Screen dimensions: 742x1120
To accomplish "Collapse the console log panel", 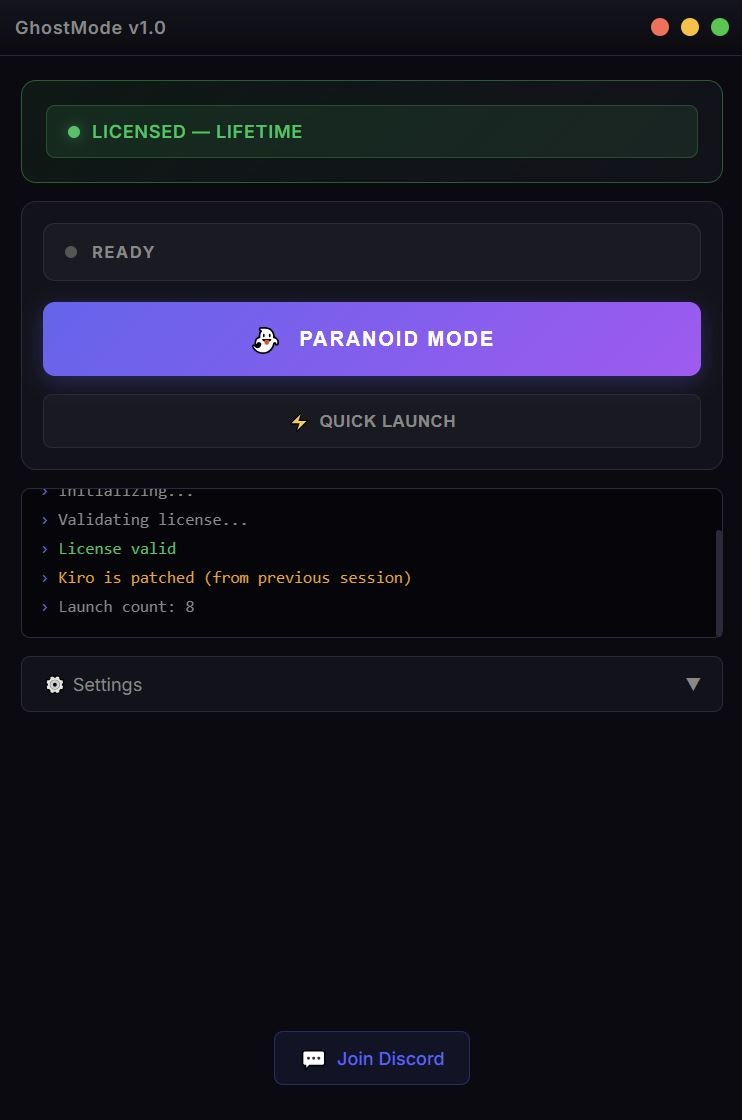I will coord(371,562).
